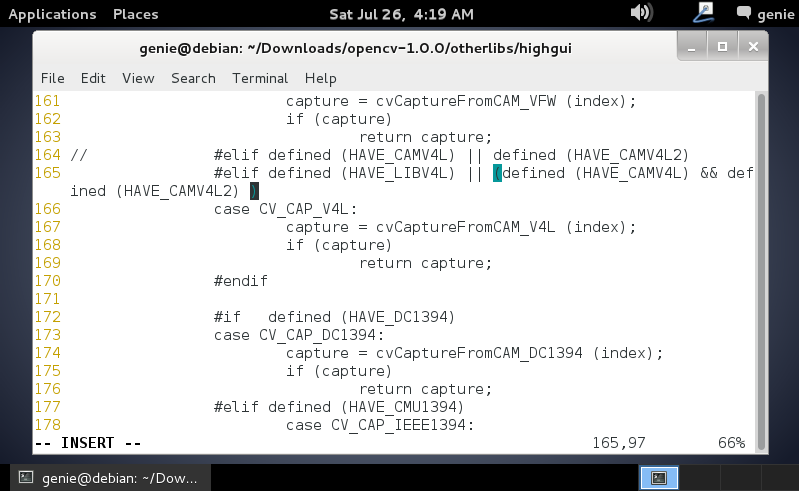Close the terminal window

[x=753, y=47]
